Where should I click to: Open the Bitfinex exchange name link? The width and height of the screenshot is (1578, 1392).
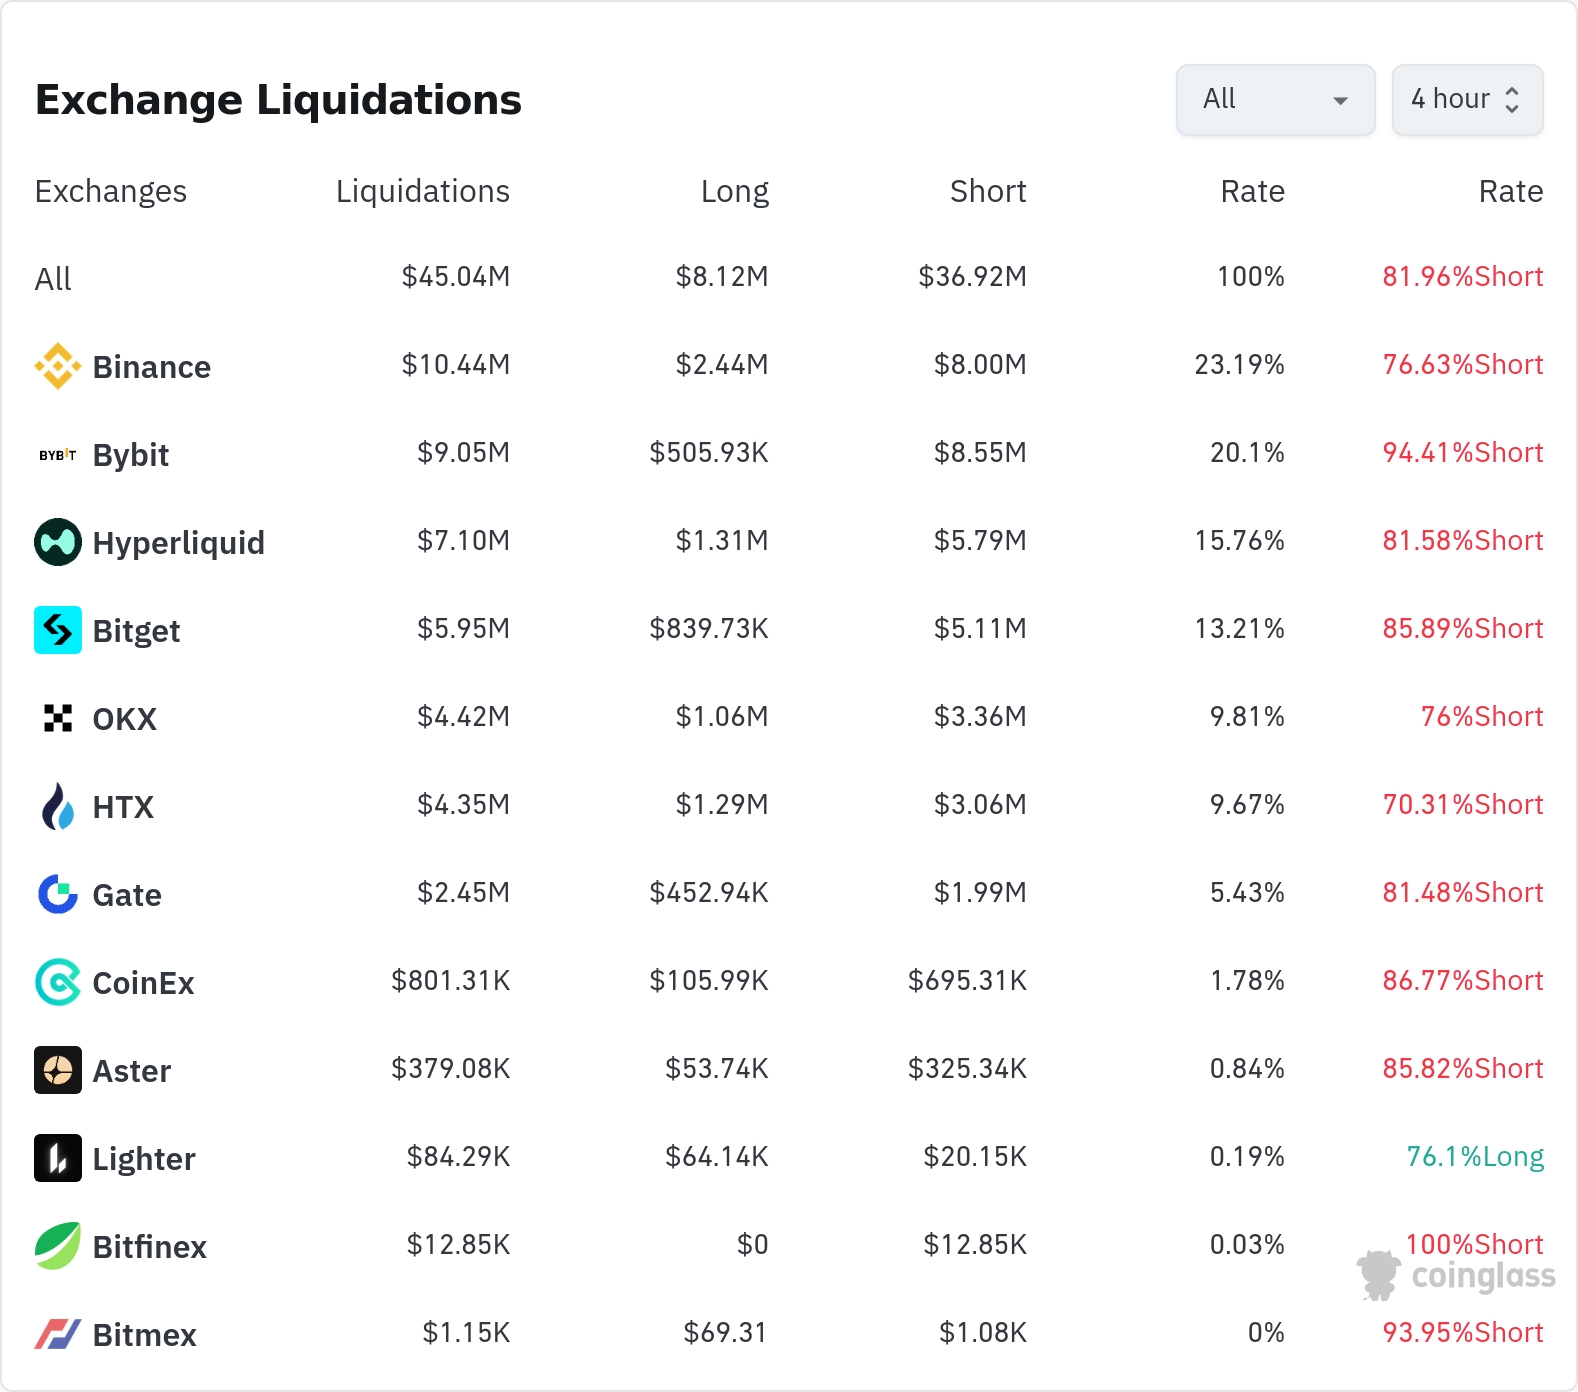[x=149, y=1247]
